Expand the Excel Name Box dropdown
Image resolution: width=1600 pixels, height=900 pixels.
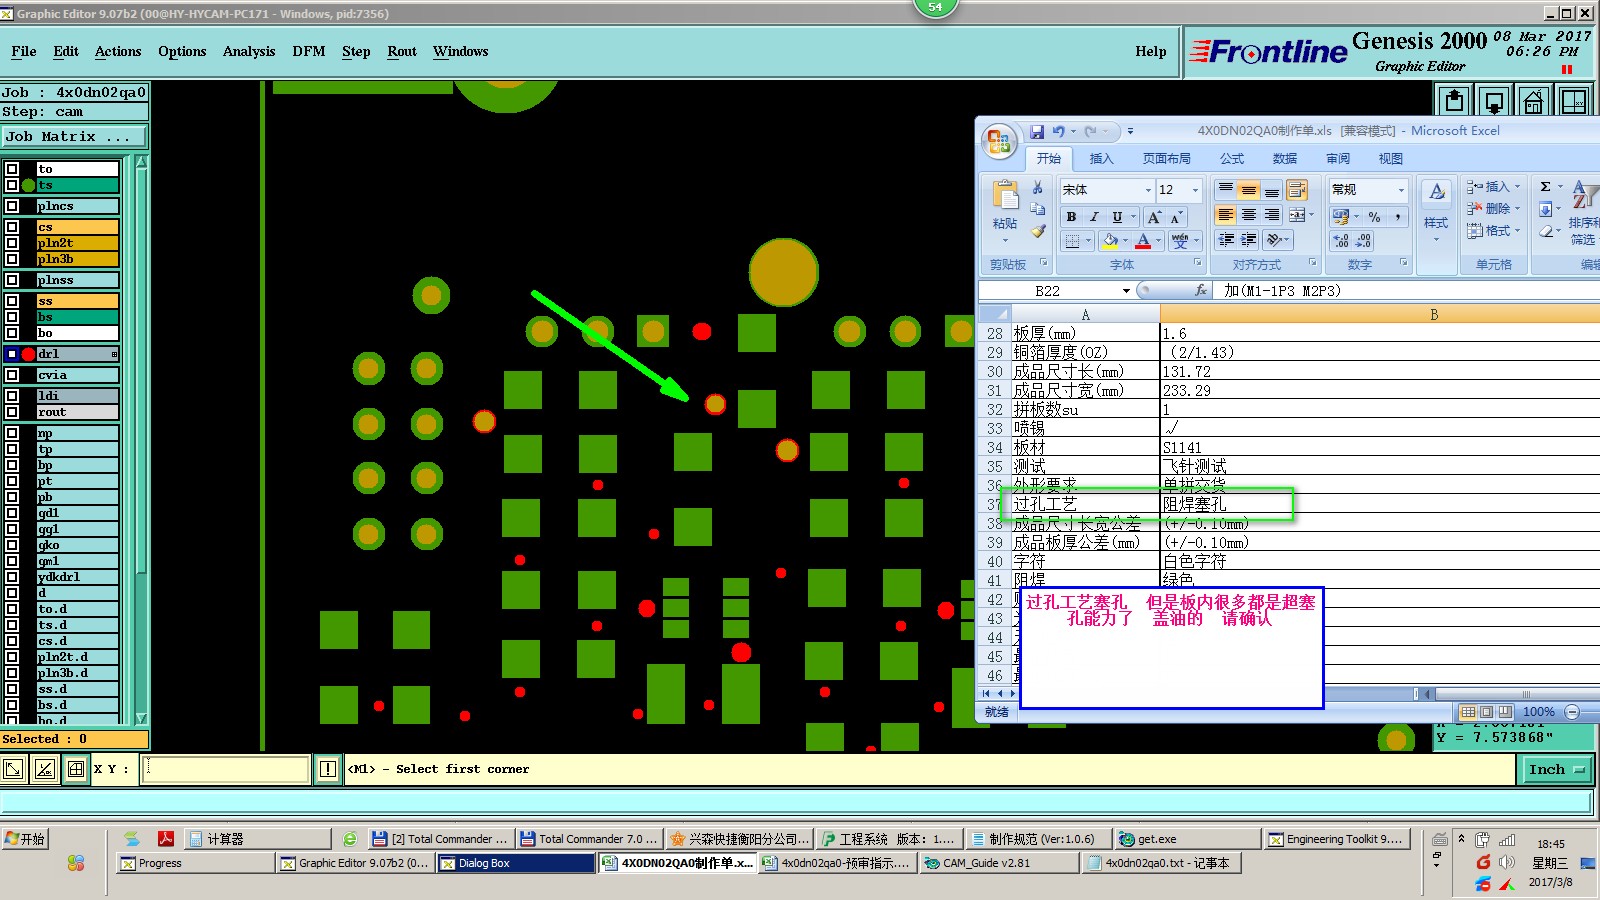(1126, 291)
